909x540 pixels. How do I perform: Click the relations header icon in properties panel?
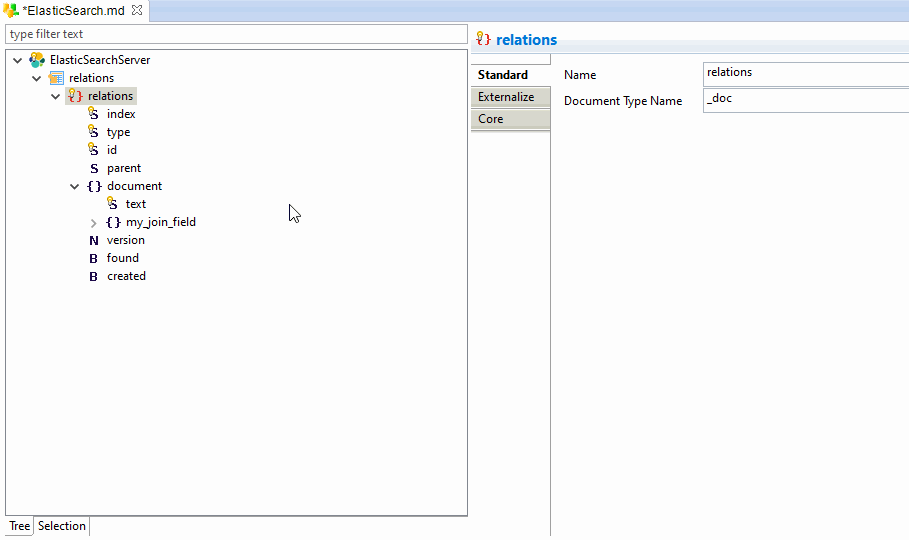pyautogui.click(x=483, y=39)
